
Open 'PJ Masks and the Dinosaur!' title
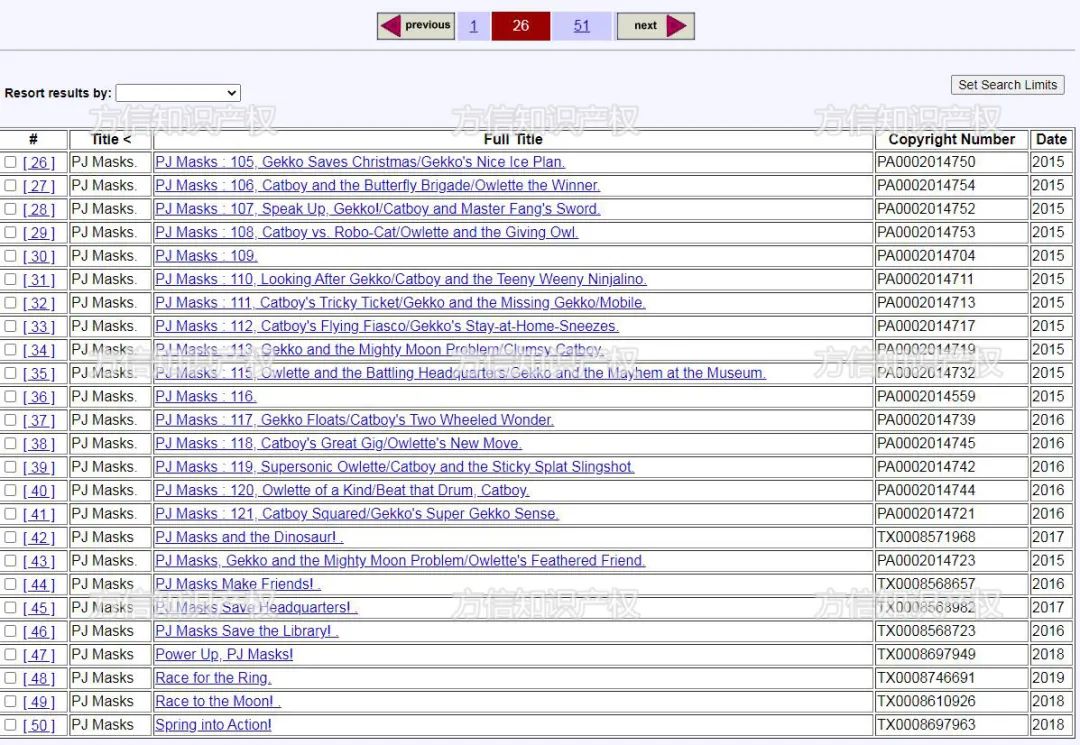point(249,536)
